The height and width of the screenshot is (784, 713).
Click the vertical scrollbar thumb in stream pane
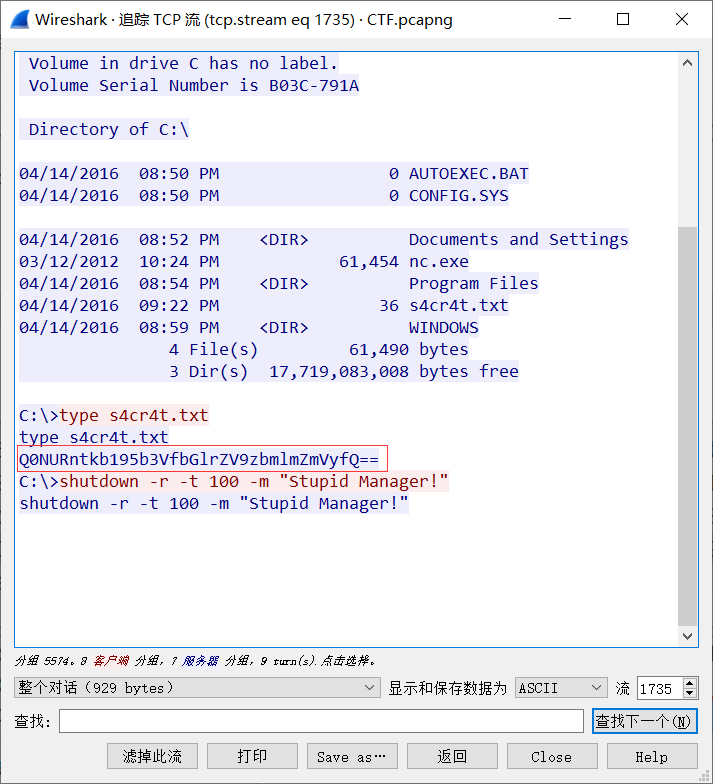688,426
